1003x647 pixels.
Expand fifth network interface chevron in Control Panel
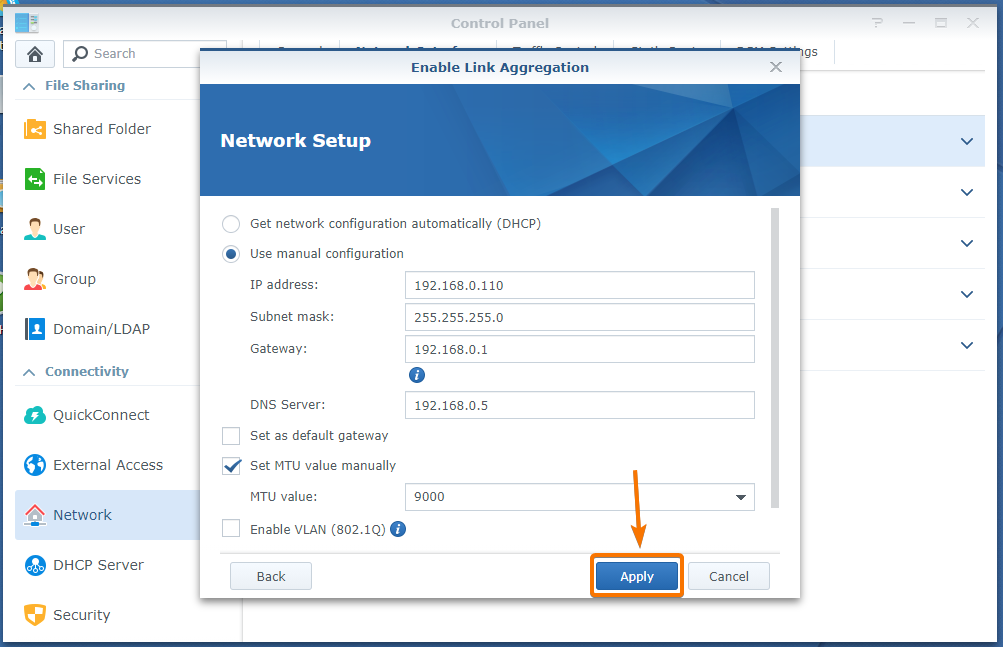point(967,345)
